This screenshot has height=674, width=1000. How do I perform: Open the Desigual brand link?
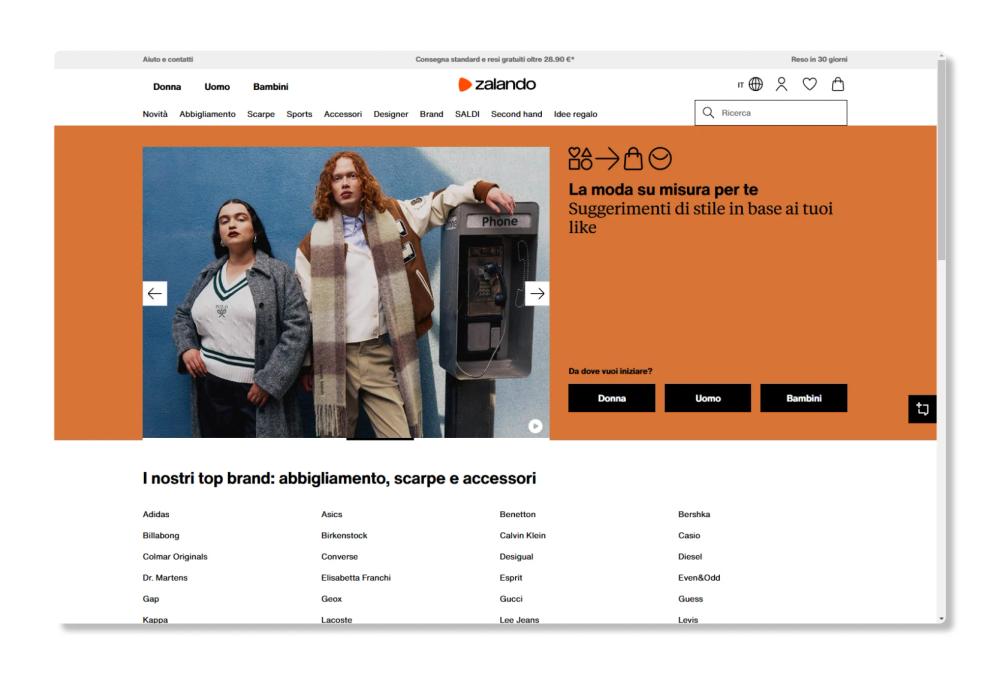coord(516,556)
